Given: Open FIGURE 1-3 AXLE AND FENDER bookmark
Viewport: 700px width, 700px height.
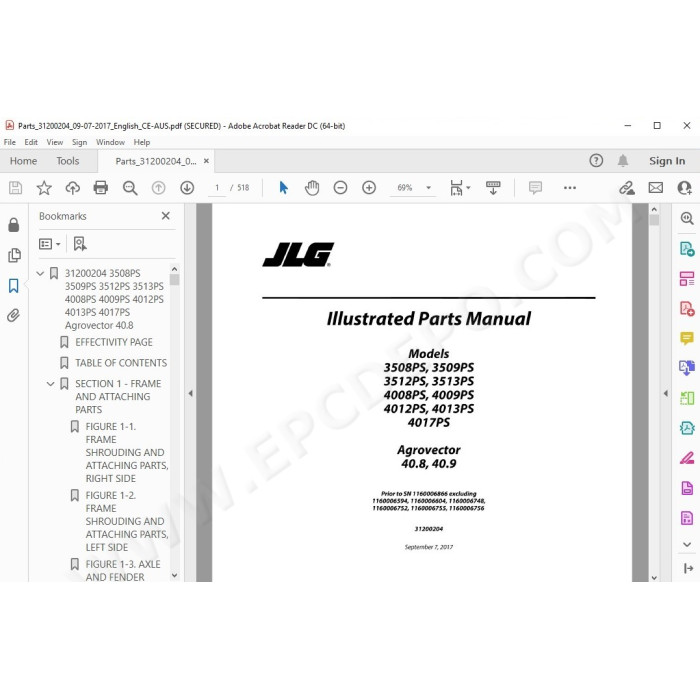Looking at the screenshot, I should [x=123, y=571].
